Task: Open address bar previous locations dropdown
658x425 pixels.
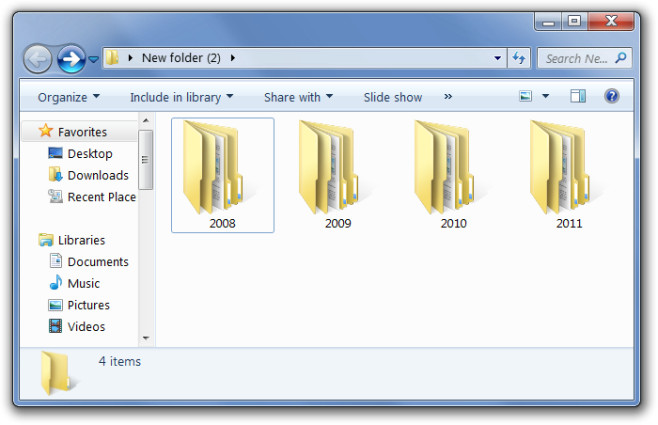Action: point(497,58)
